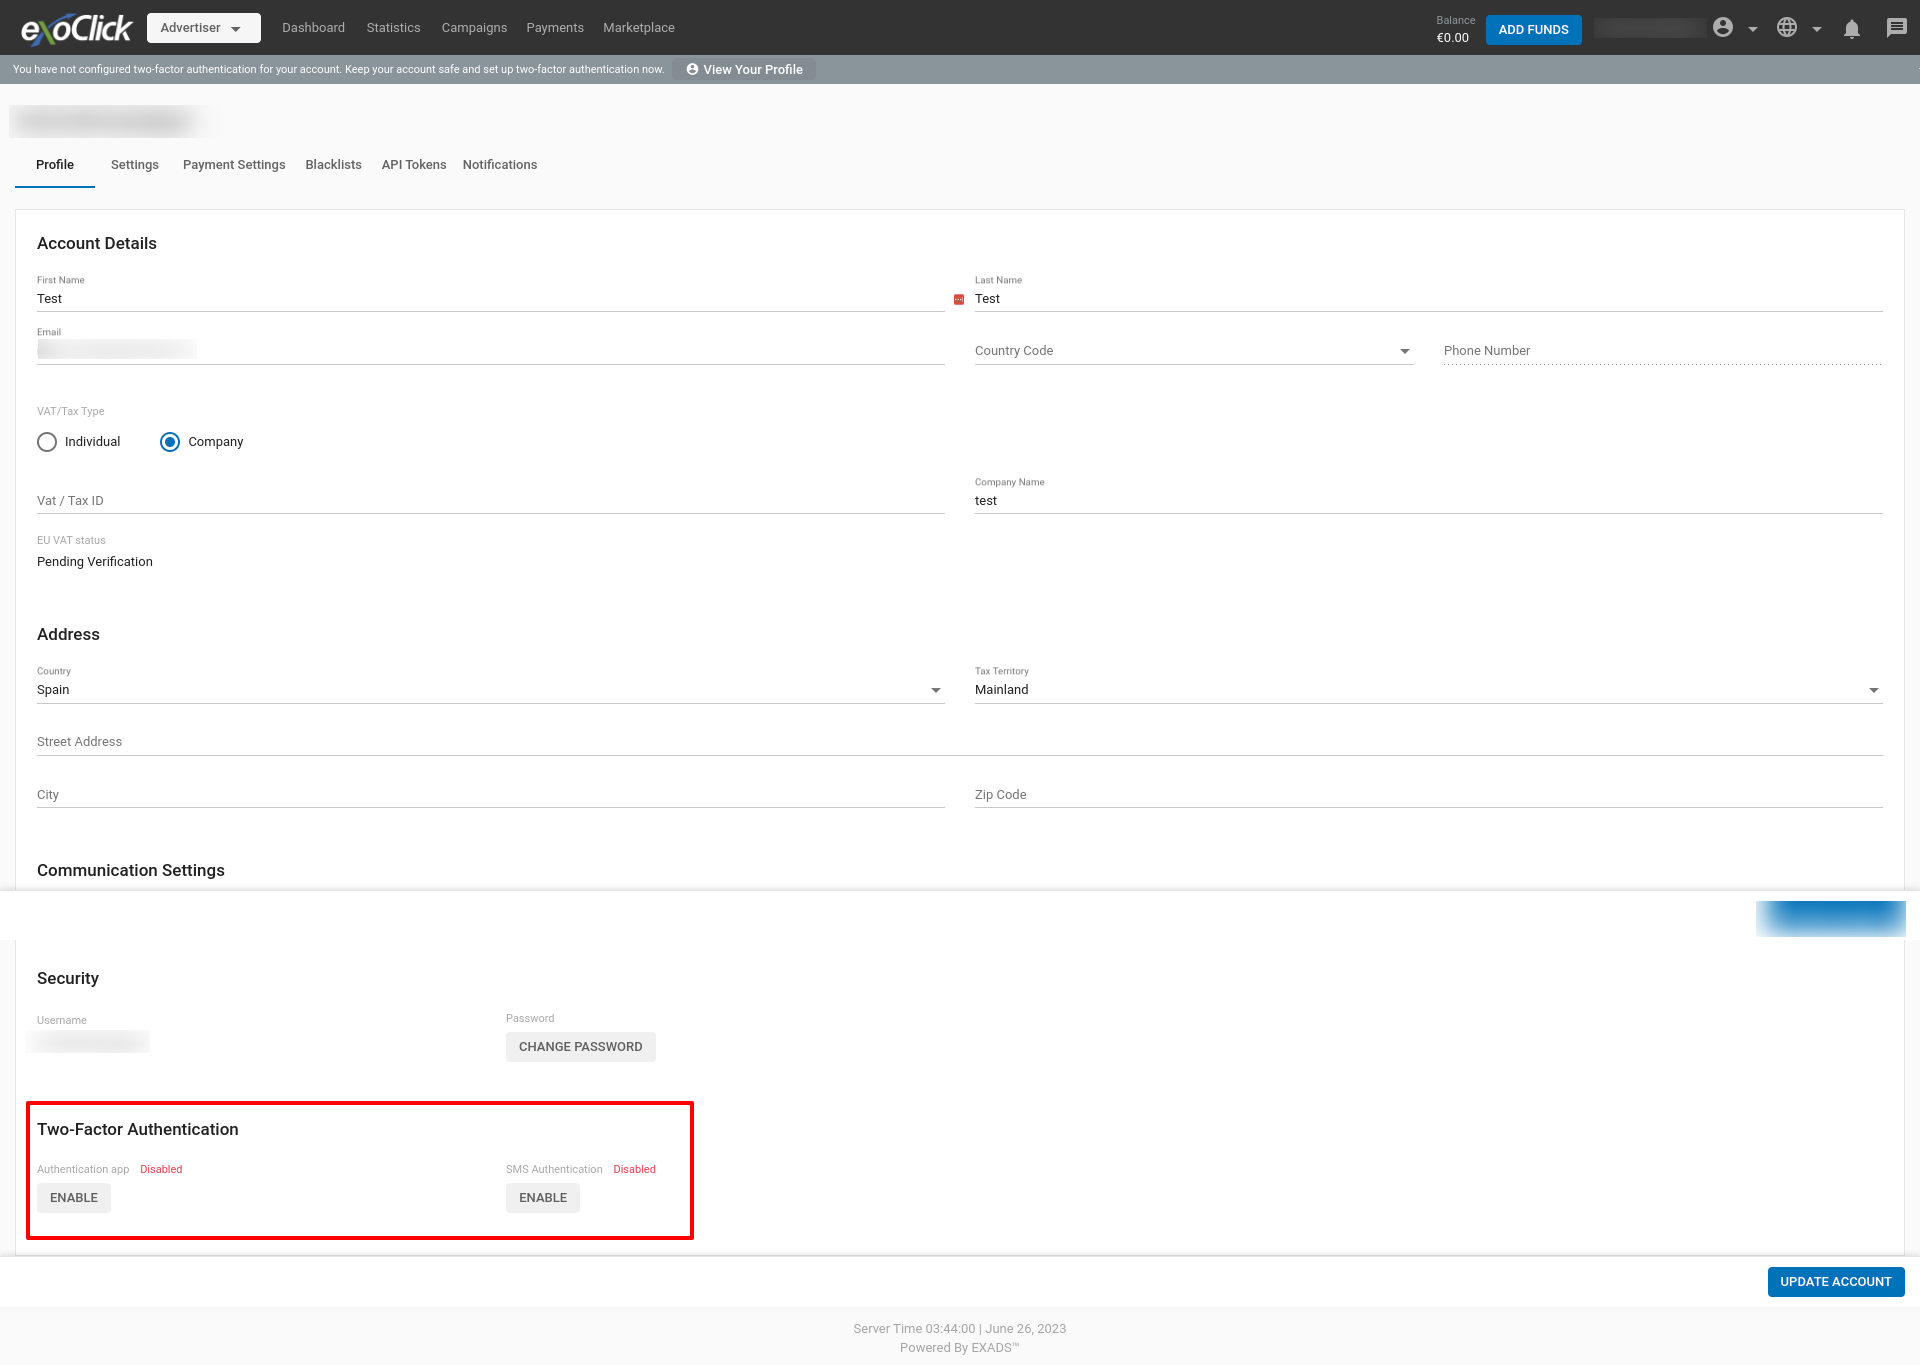Click the exoClick logo
This screenshot has width=1920, height=1365.
(74, 27)
